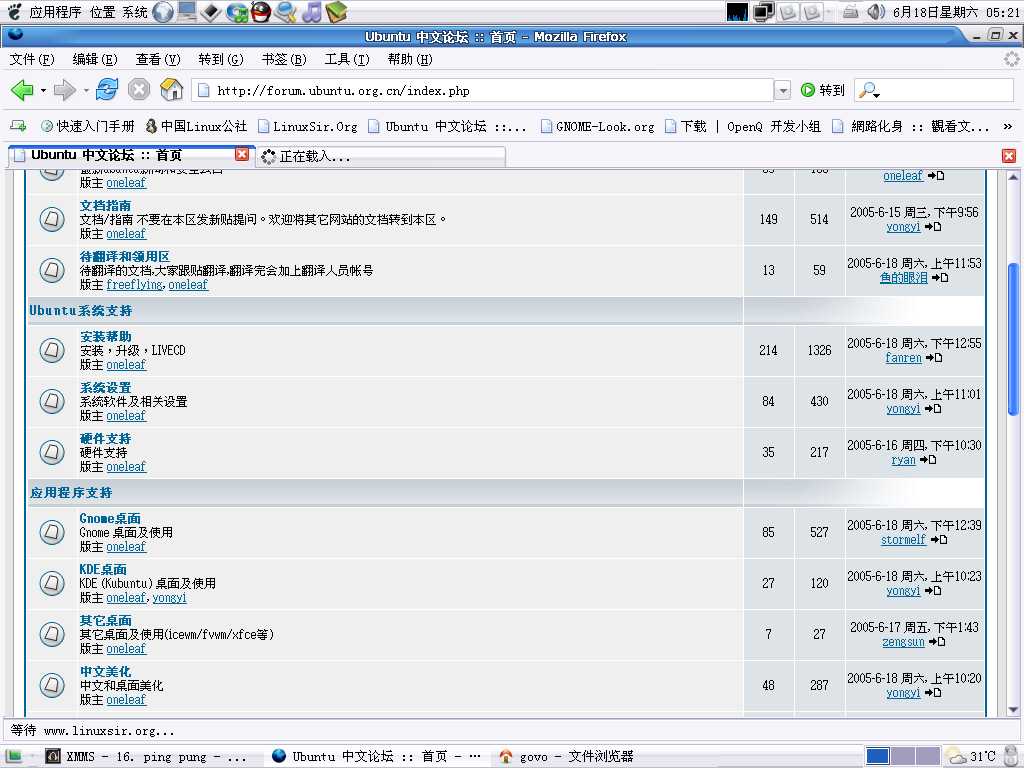Open the 中文美化 forum
The width and height of the screenshot is (1024, 768).
(105, 671)
